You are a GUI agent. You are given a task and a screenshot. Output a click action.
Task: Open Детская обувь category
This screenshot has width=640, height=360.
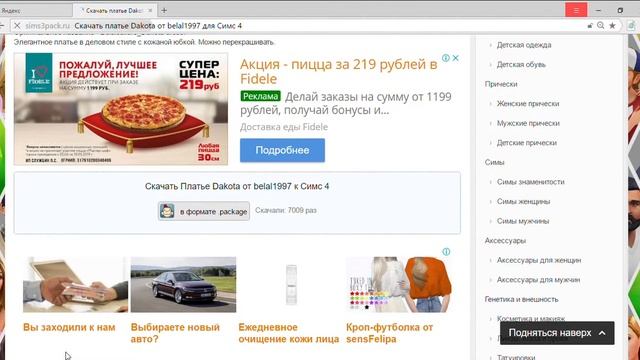coord(521,64)
